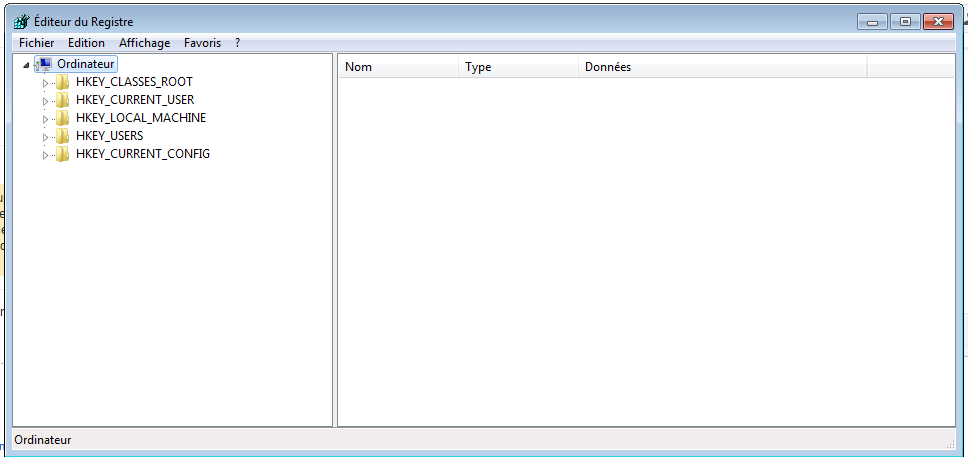968x457 pixels.
Task: Expand the HKEY_CURRENT_USER key
Action: (x=45, y=101)
